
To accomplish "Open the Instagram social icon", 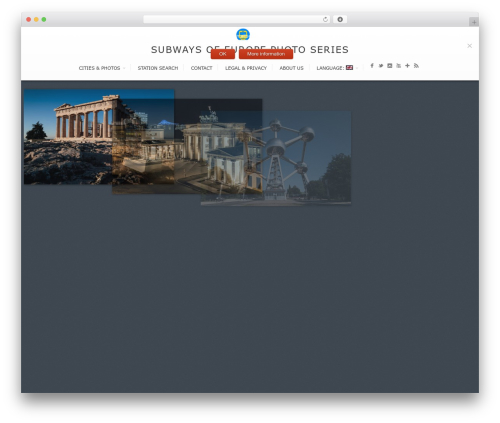I will 390,66.
